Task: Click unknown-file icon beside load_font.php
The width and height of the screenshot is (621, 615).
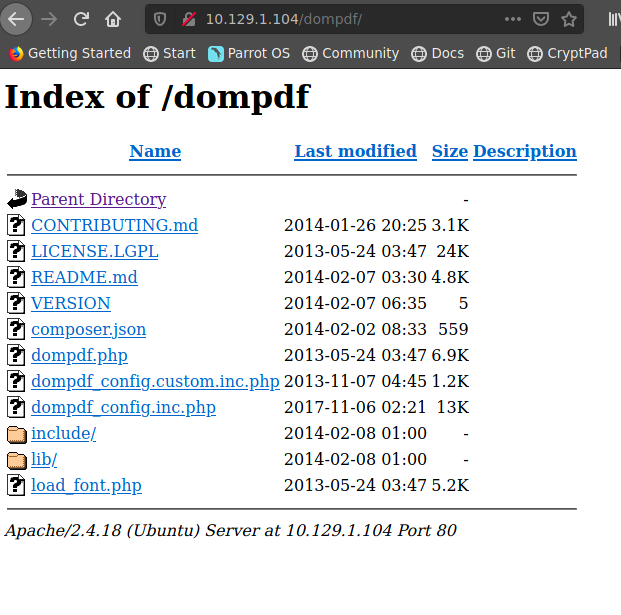Action: (x=16, y=485)
